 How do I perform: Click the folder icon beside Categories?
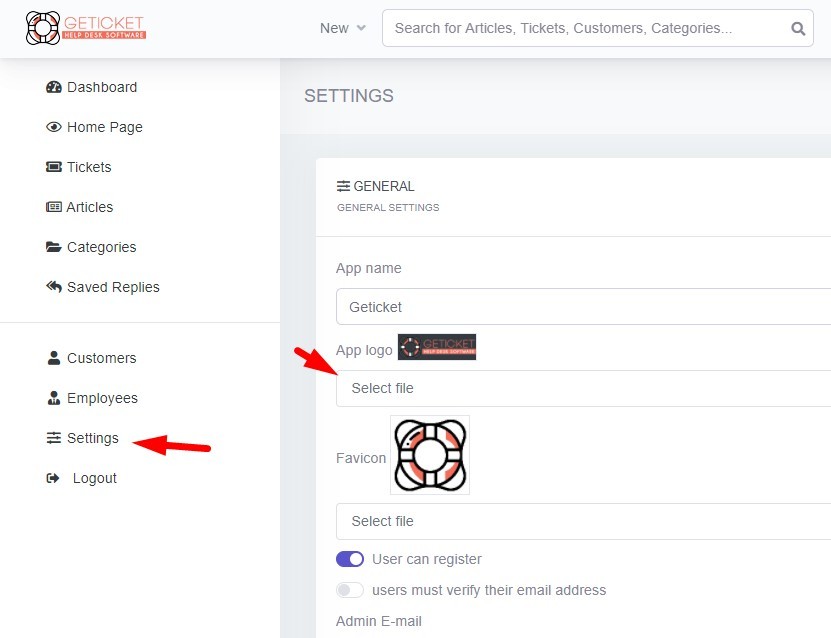[x=54, y=247]
